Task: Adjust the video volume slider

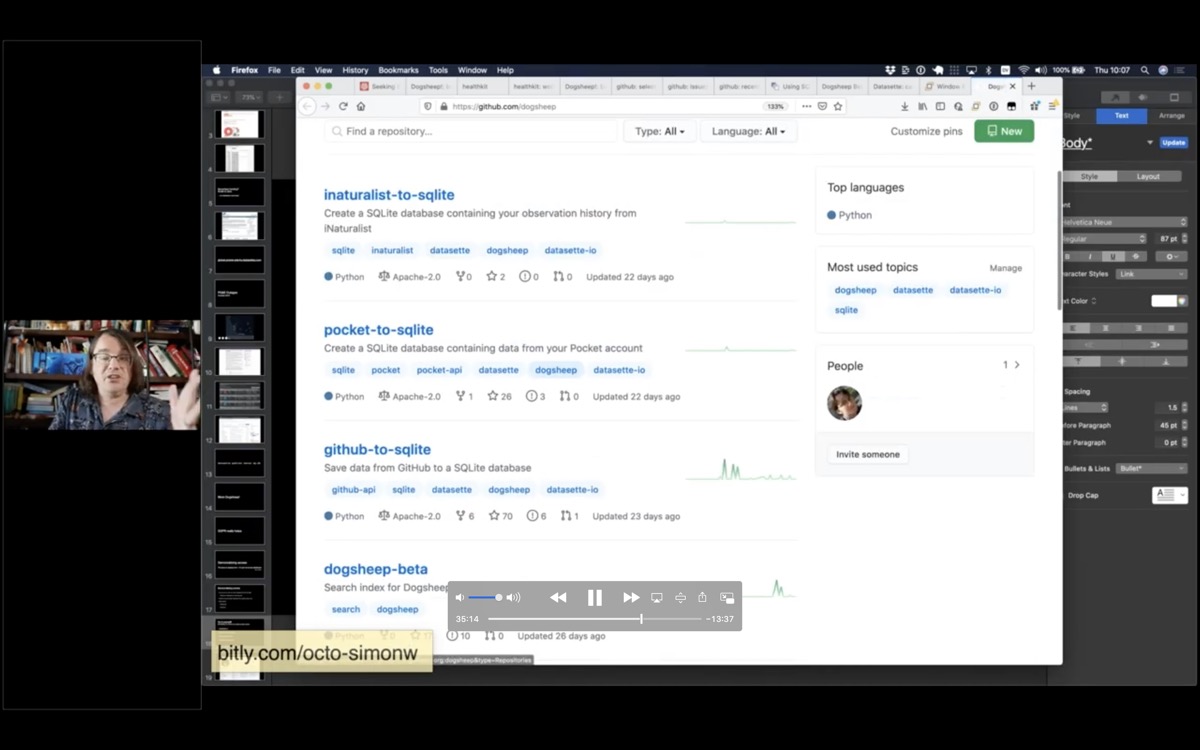Action: point(485,598)
